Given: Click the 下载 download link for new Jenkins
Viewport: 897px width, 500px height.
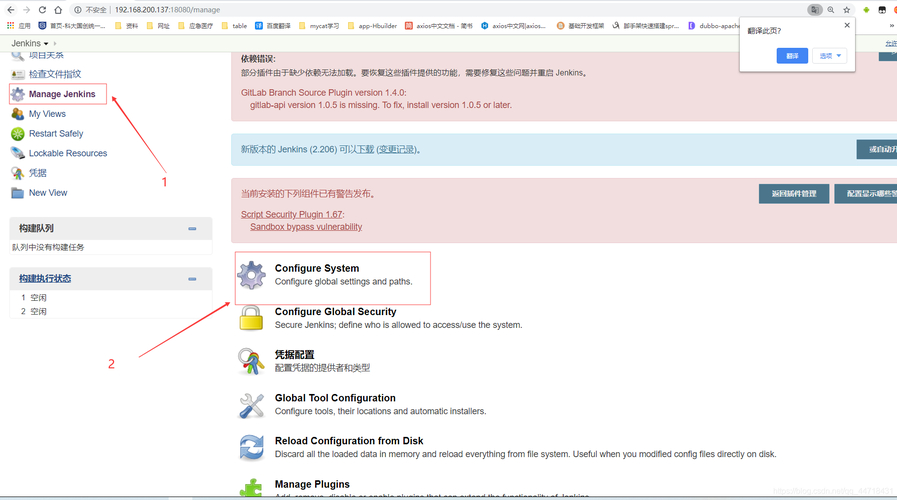Looking at the screenshot, I should 366,149.
